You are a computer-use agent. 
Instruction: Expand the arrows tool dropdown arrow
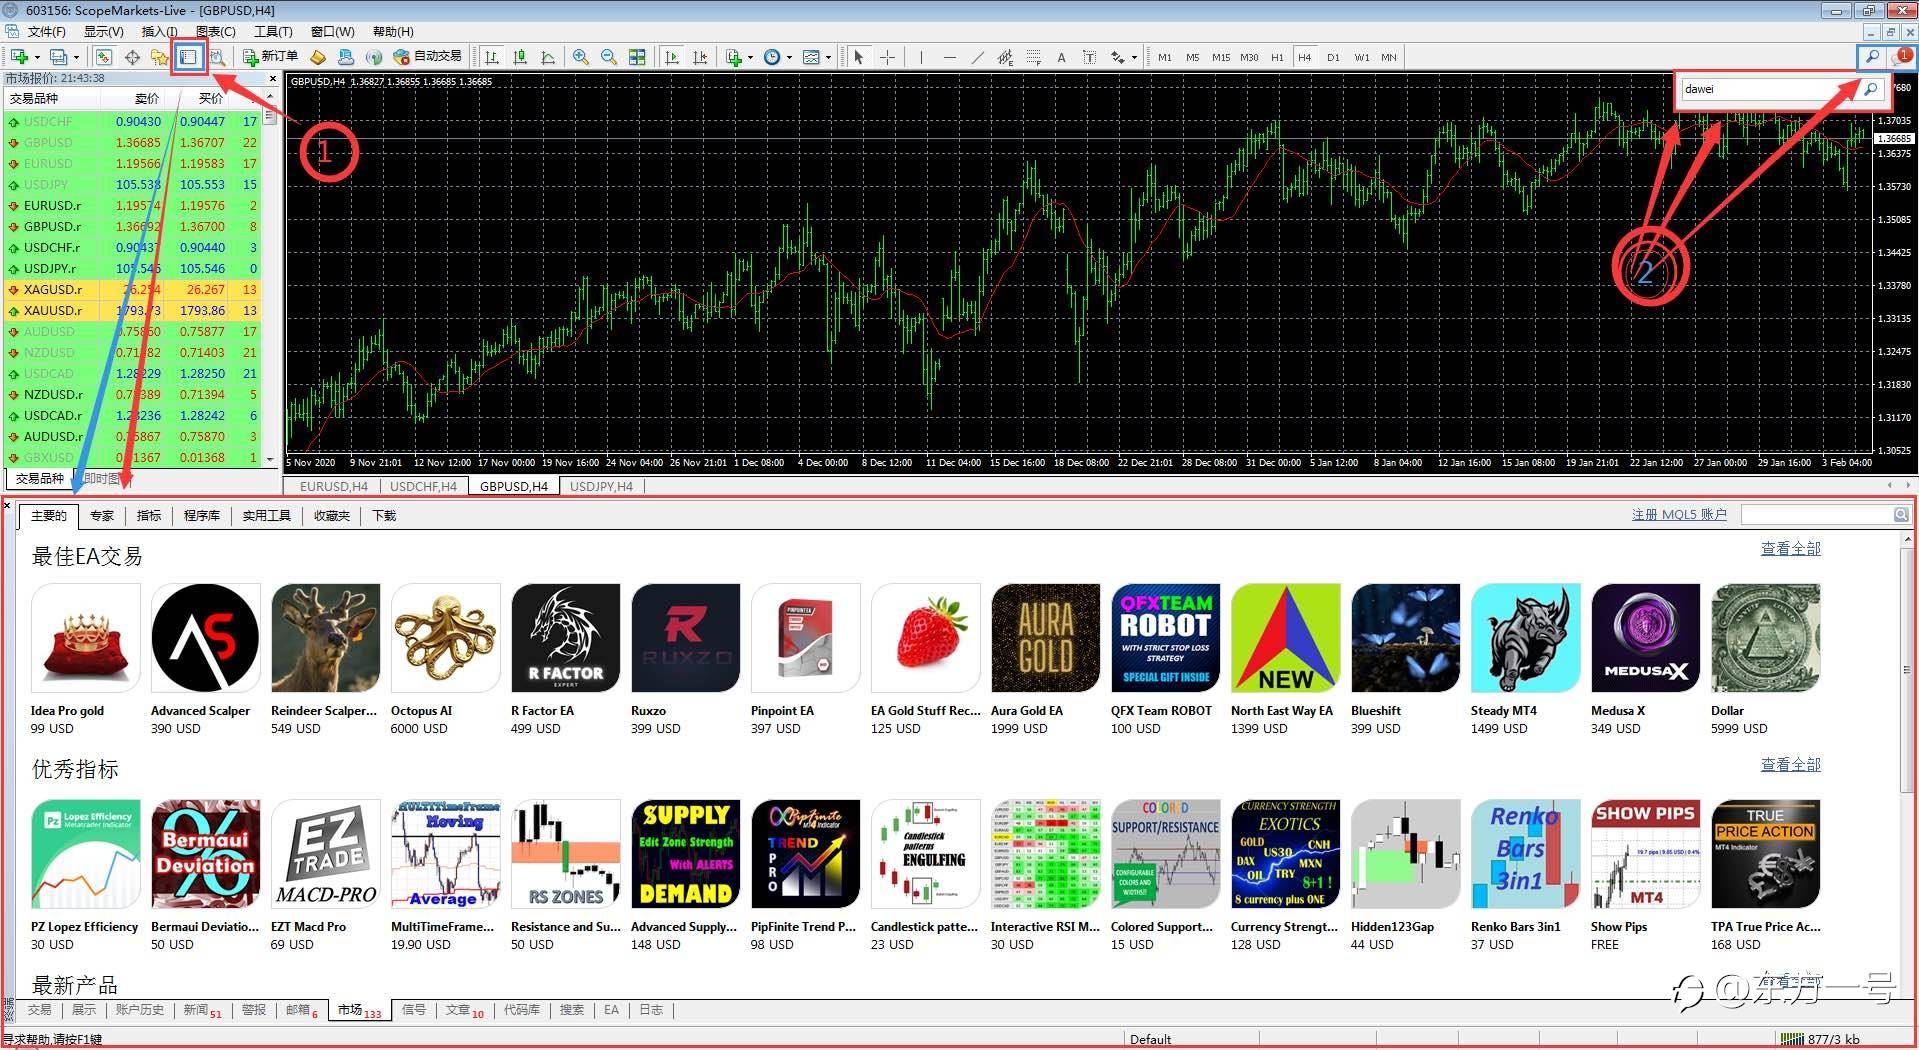pyautogui.click(x=1134, y=57)
